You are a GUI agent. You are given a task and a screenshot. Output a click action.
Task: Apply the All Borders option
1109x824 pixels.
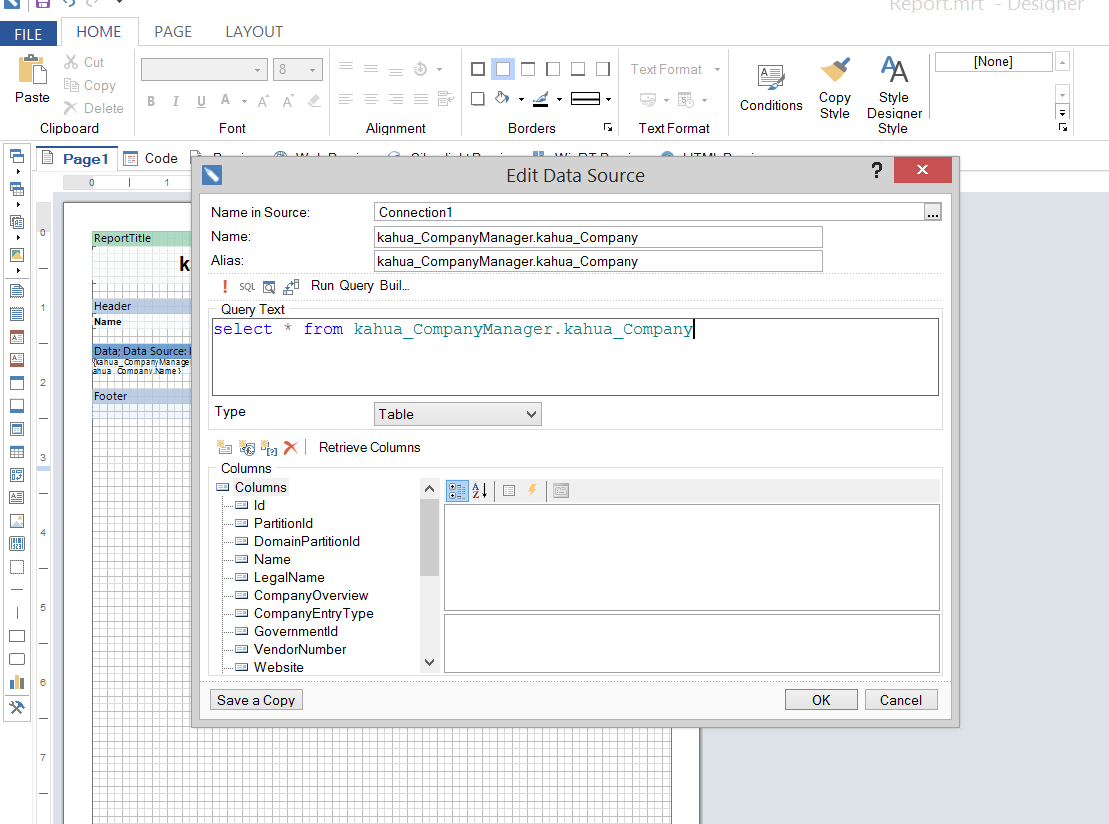[x=478, y=69]
